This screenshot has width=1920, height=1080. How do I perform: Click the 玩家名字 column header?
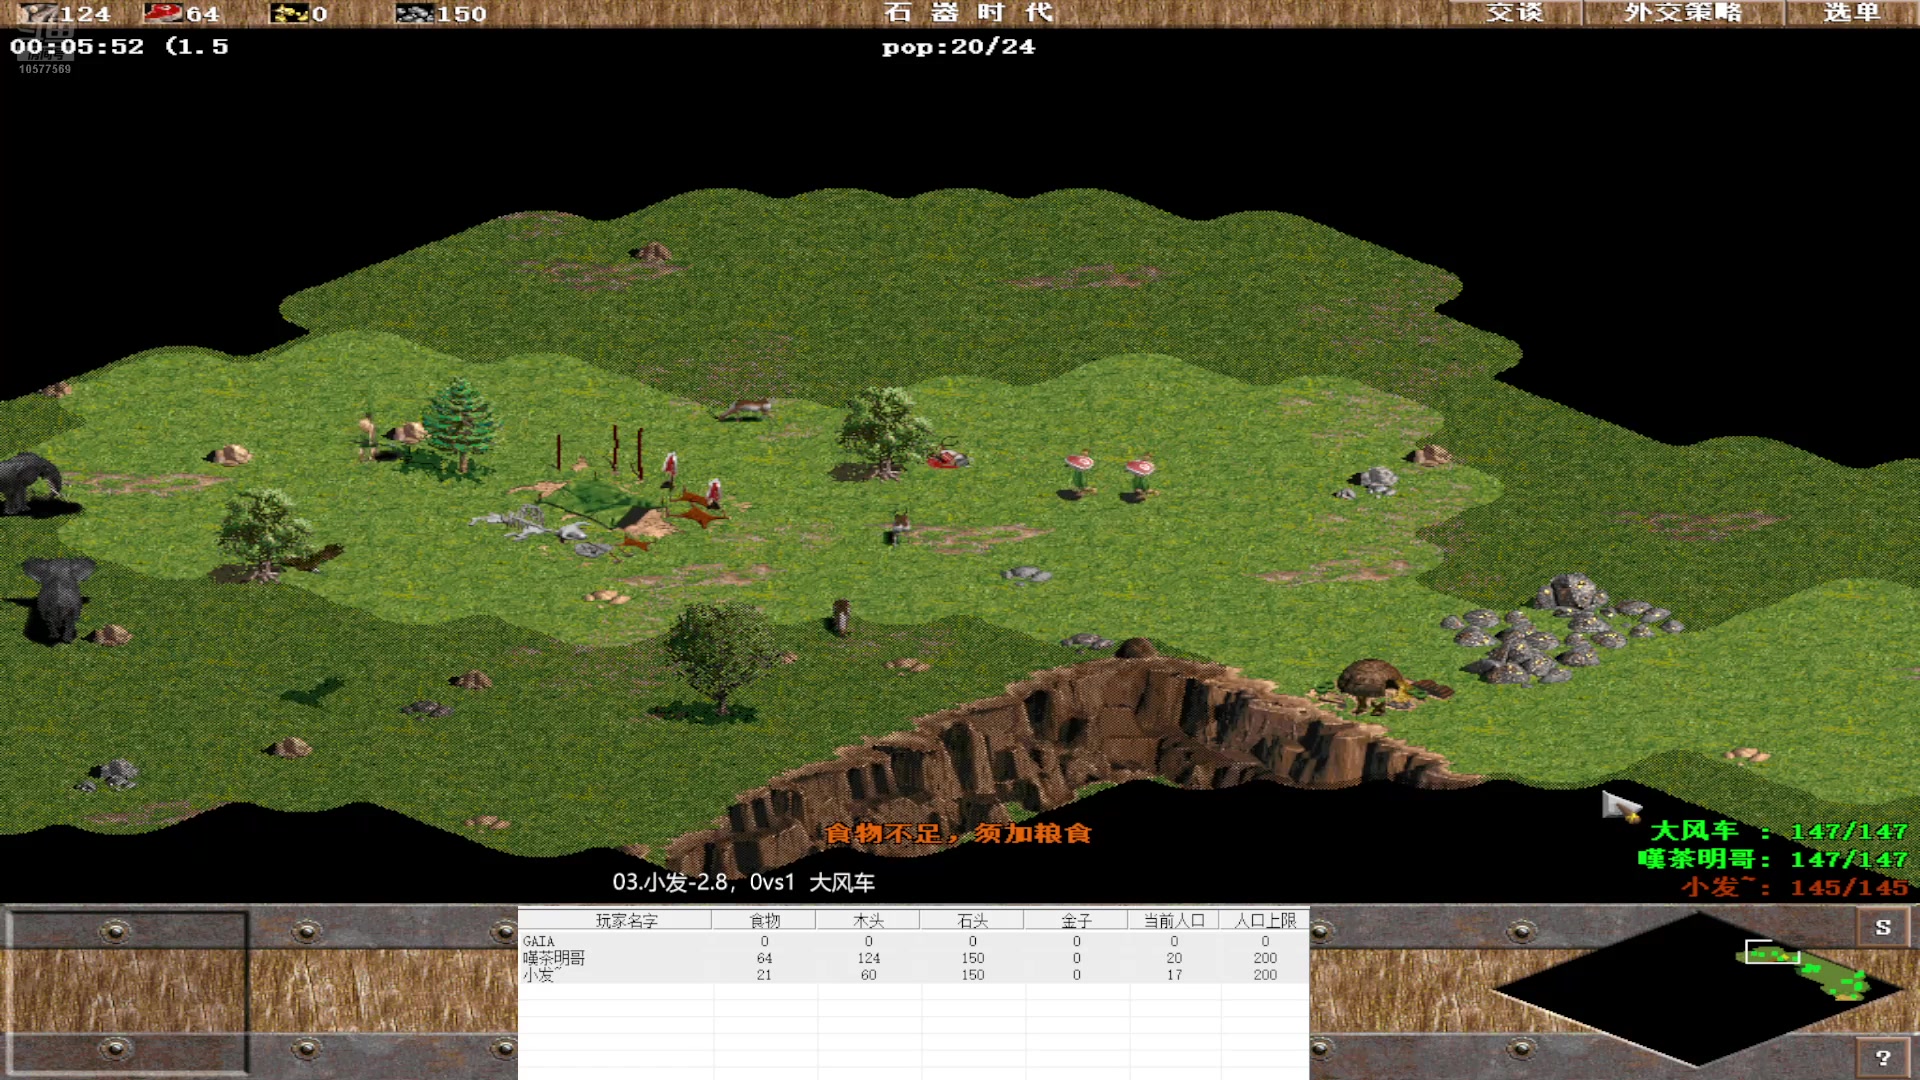click(626, 920)
